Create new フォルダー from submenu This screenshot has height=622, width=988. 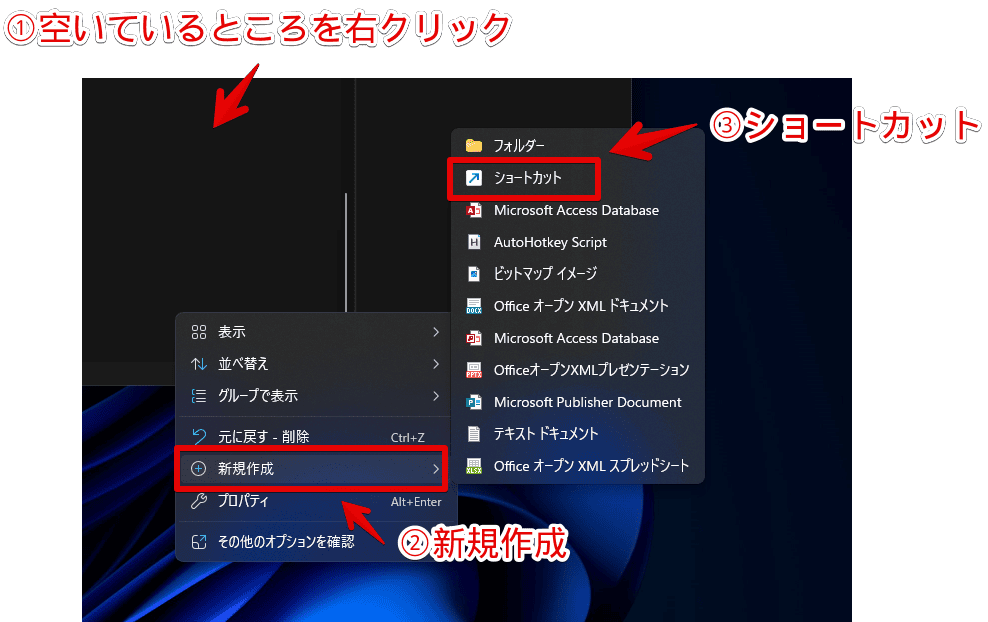pos(578,146)
